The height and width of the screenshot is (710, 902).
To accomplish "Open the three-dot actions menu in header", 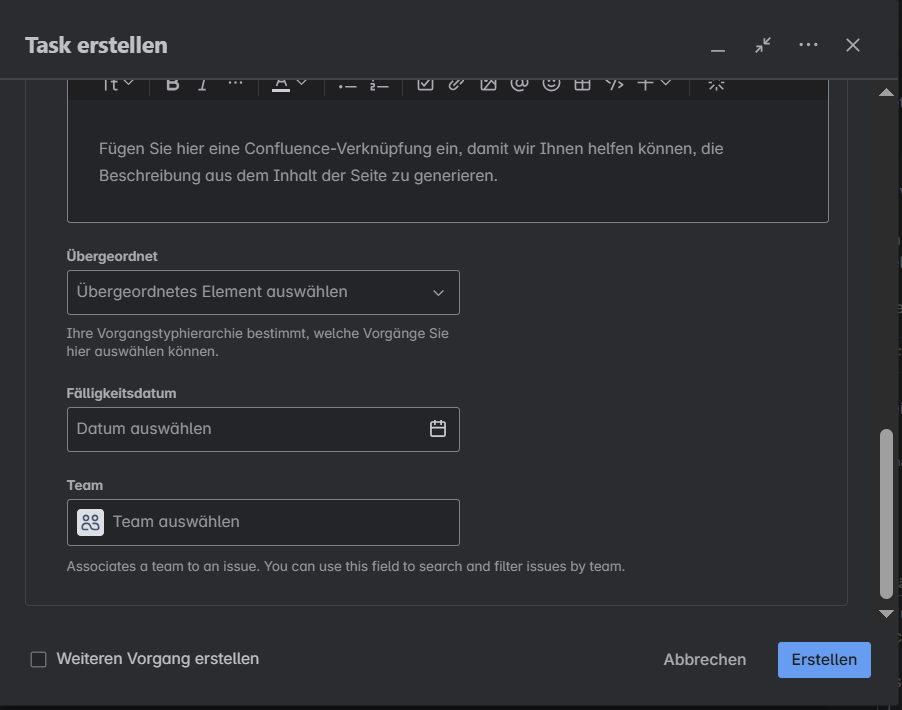I will tap(808, 45).
